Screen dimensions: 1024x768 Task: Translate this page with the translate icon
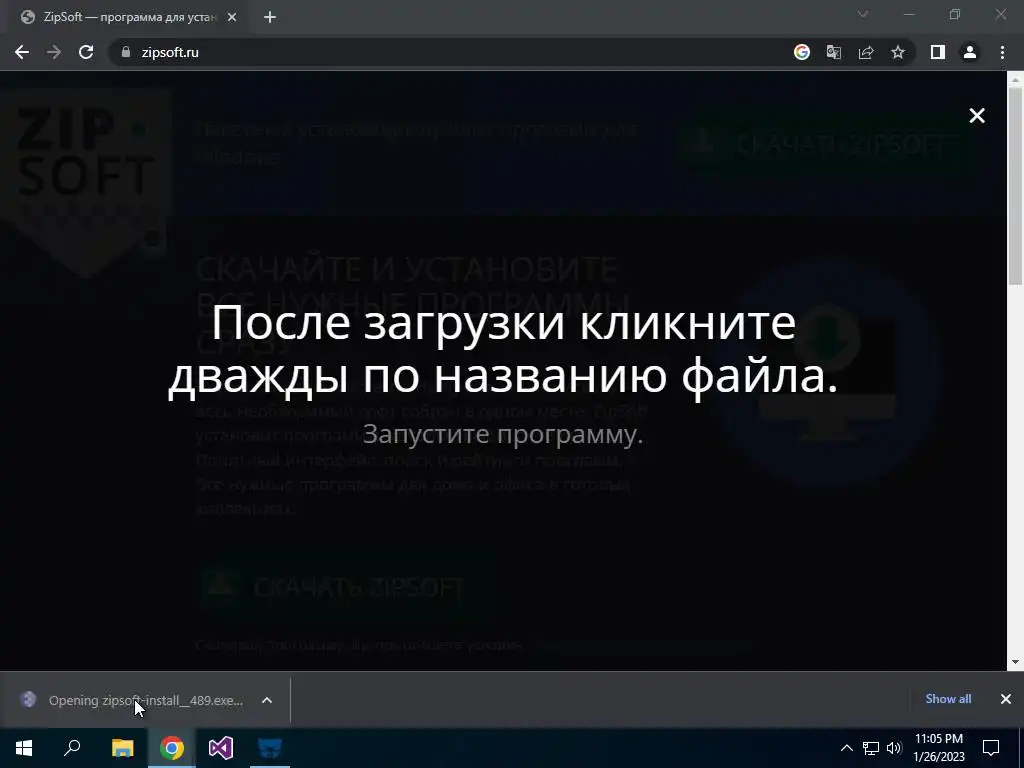point(834,52)
